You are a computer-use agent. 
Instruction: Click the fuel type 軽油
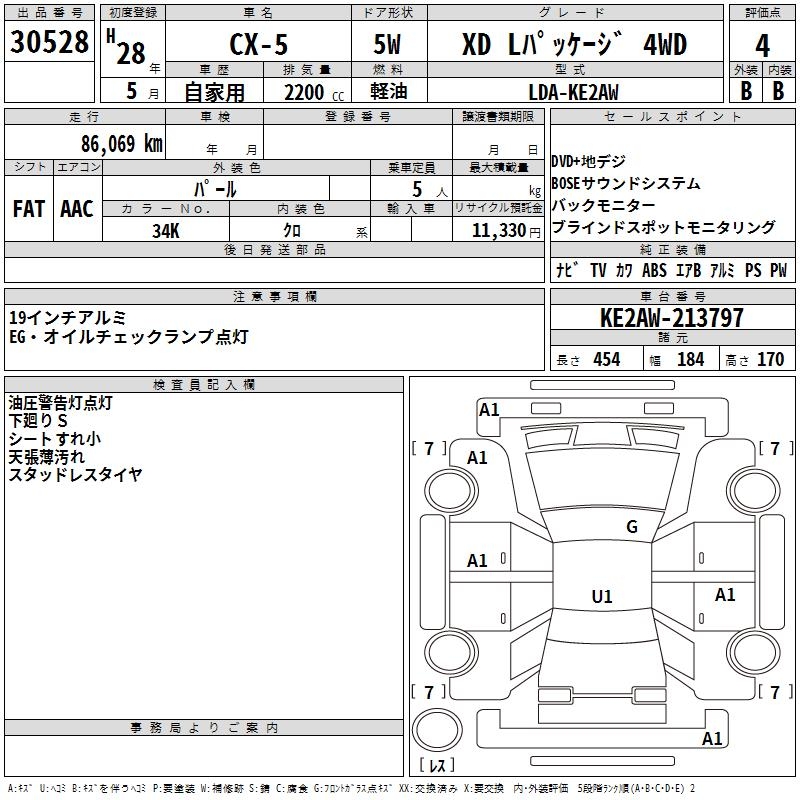click(x=389, y=91)
